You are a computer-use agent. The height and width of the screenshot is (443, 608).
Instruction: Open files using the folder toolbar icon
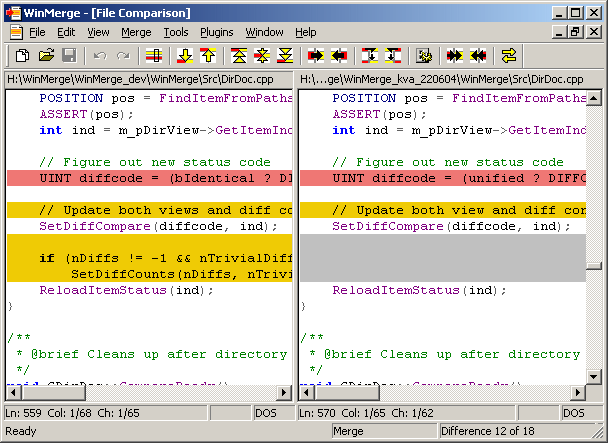tap(46, 56)
